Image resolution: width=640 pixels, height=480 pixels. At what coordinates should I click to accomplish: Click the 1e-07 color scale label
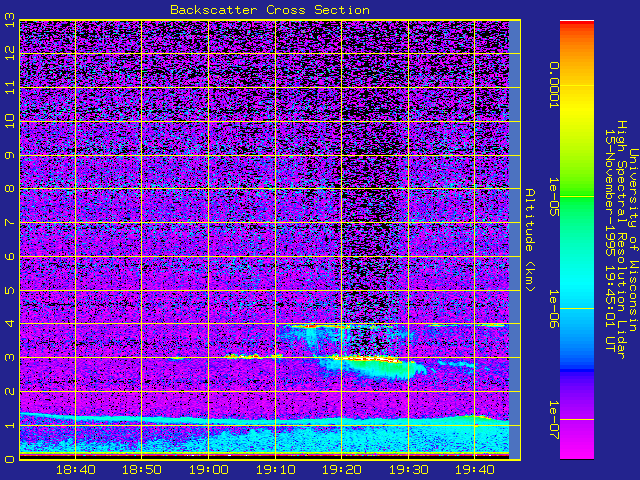click(x=554, y=420)
